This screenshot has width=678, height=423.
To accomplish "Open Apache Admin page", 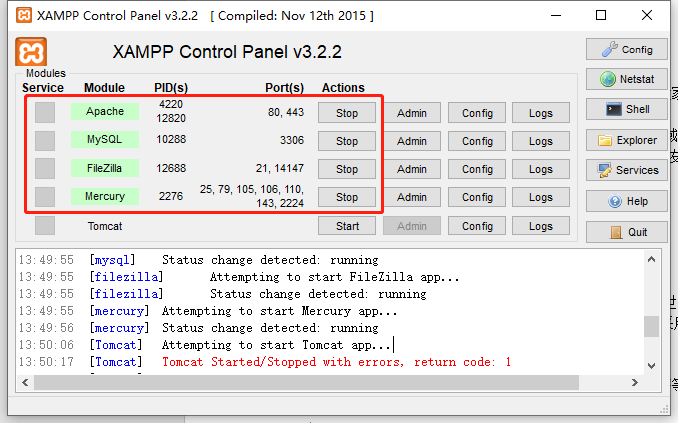I will 412,113.
